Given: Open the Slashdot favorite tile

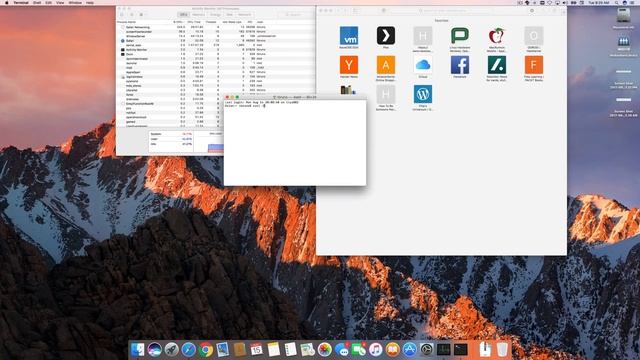Looking at the screenshot, I should tap(497, 65).
